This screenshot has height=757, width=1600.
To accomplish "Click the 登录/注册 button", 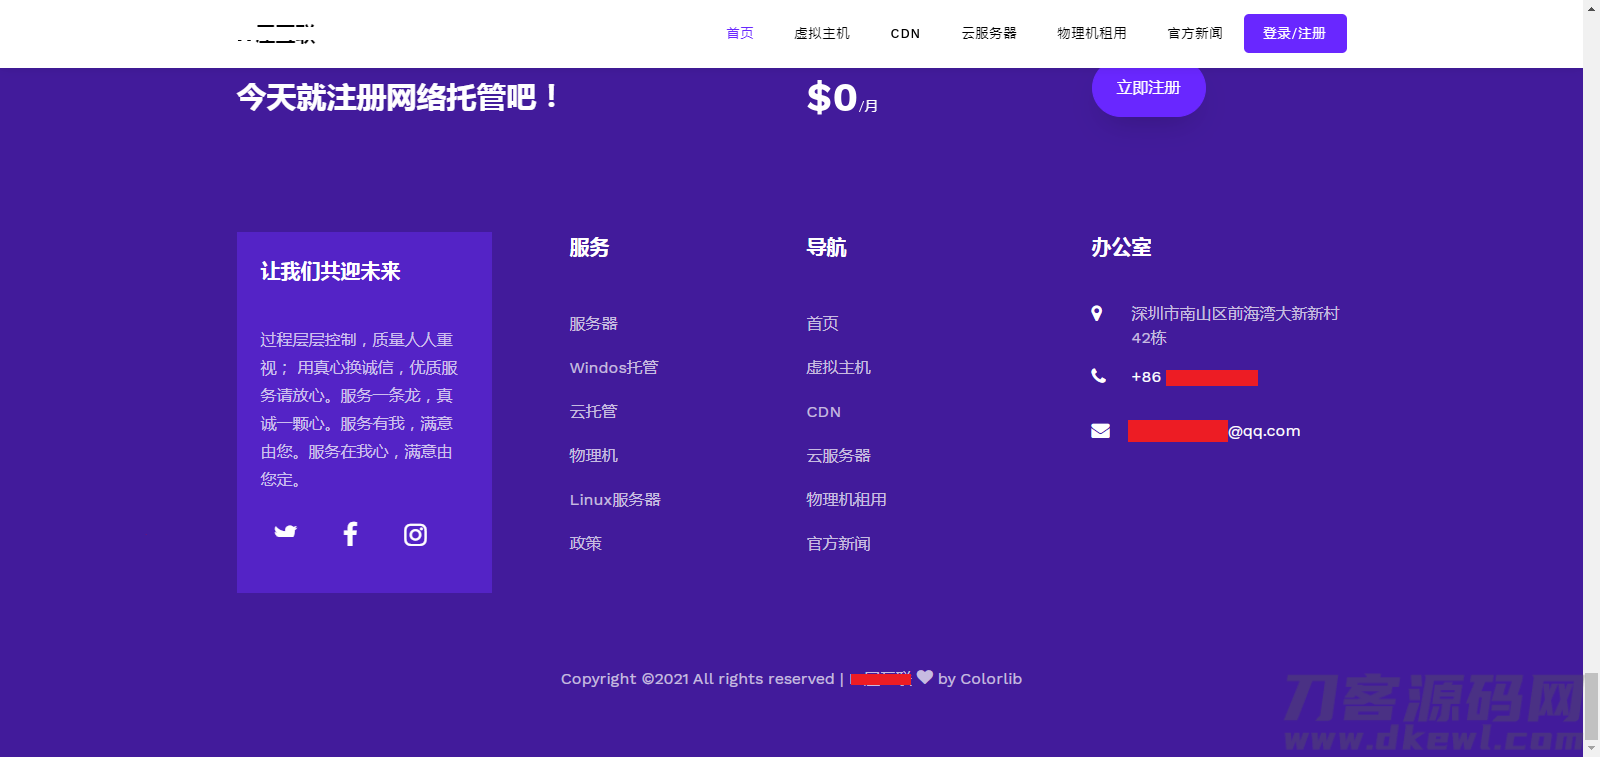I will (1295, 33).
